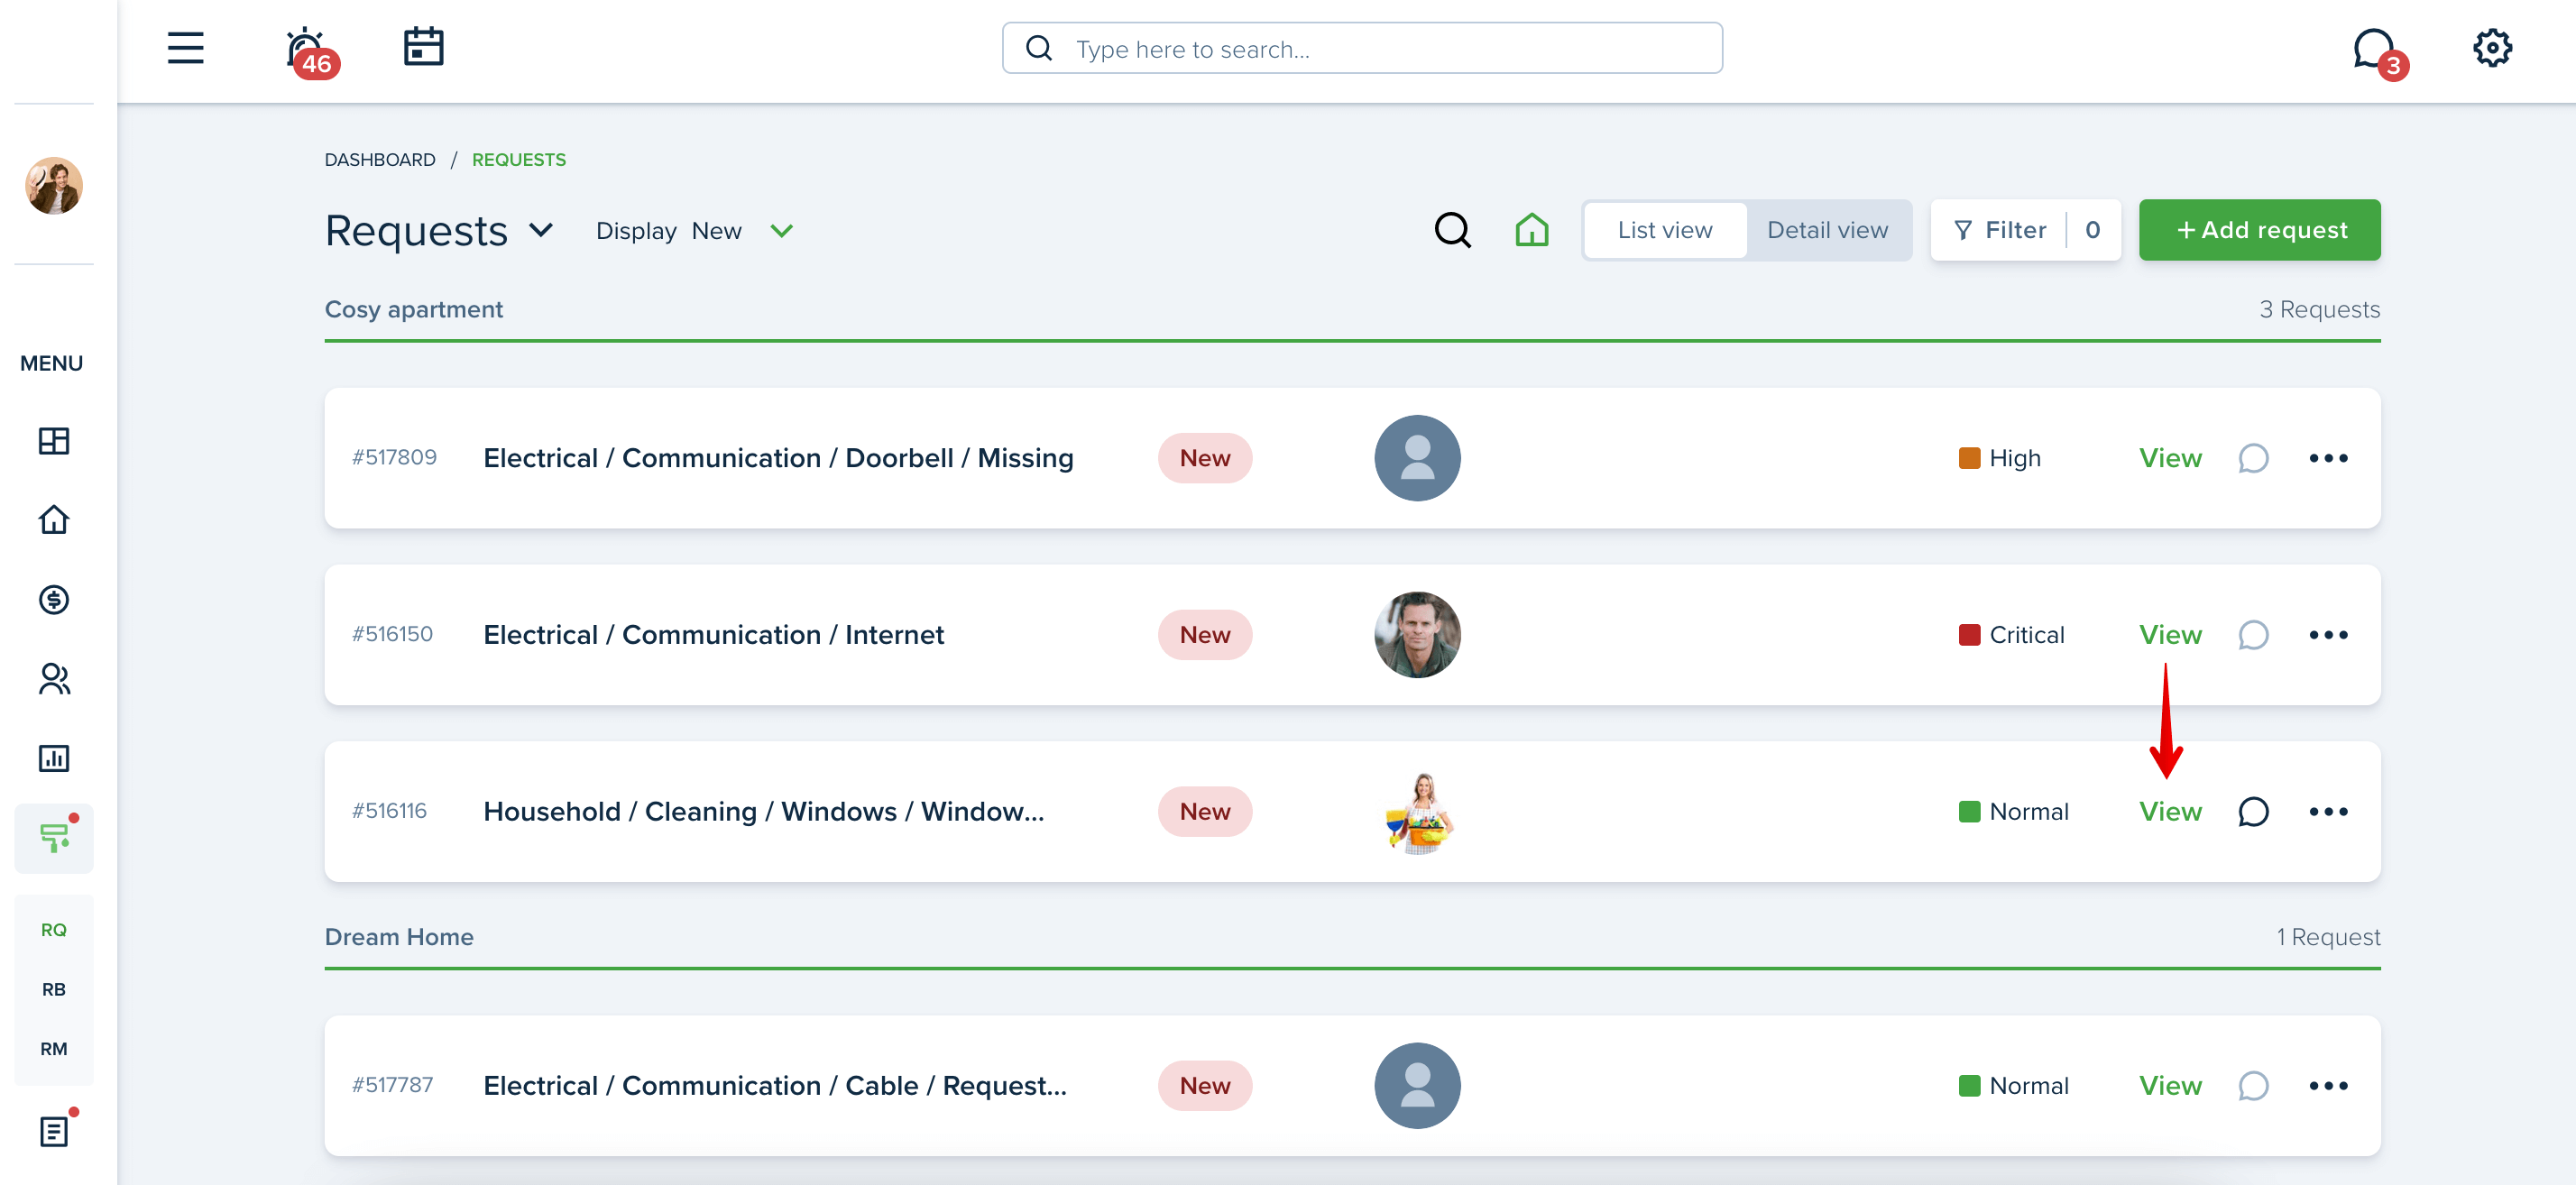Screen dimensions: 2576x1185
Task: Click the REQUESTS breadcrumb
Action: pyautogui.click(x=519, y=160)
